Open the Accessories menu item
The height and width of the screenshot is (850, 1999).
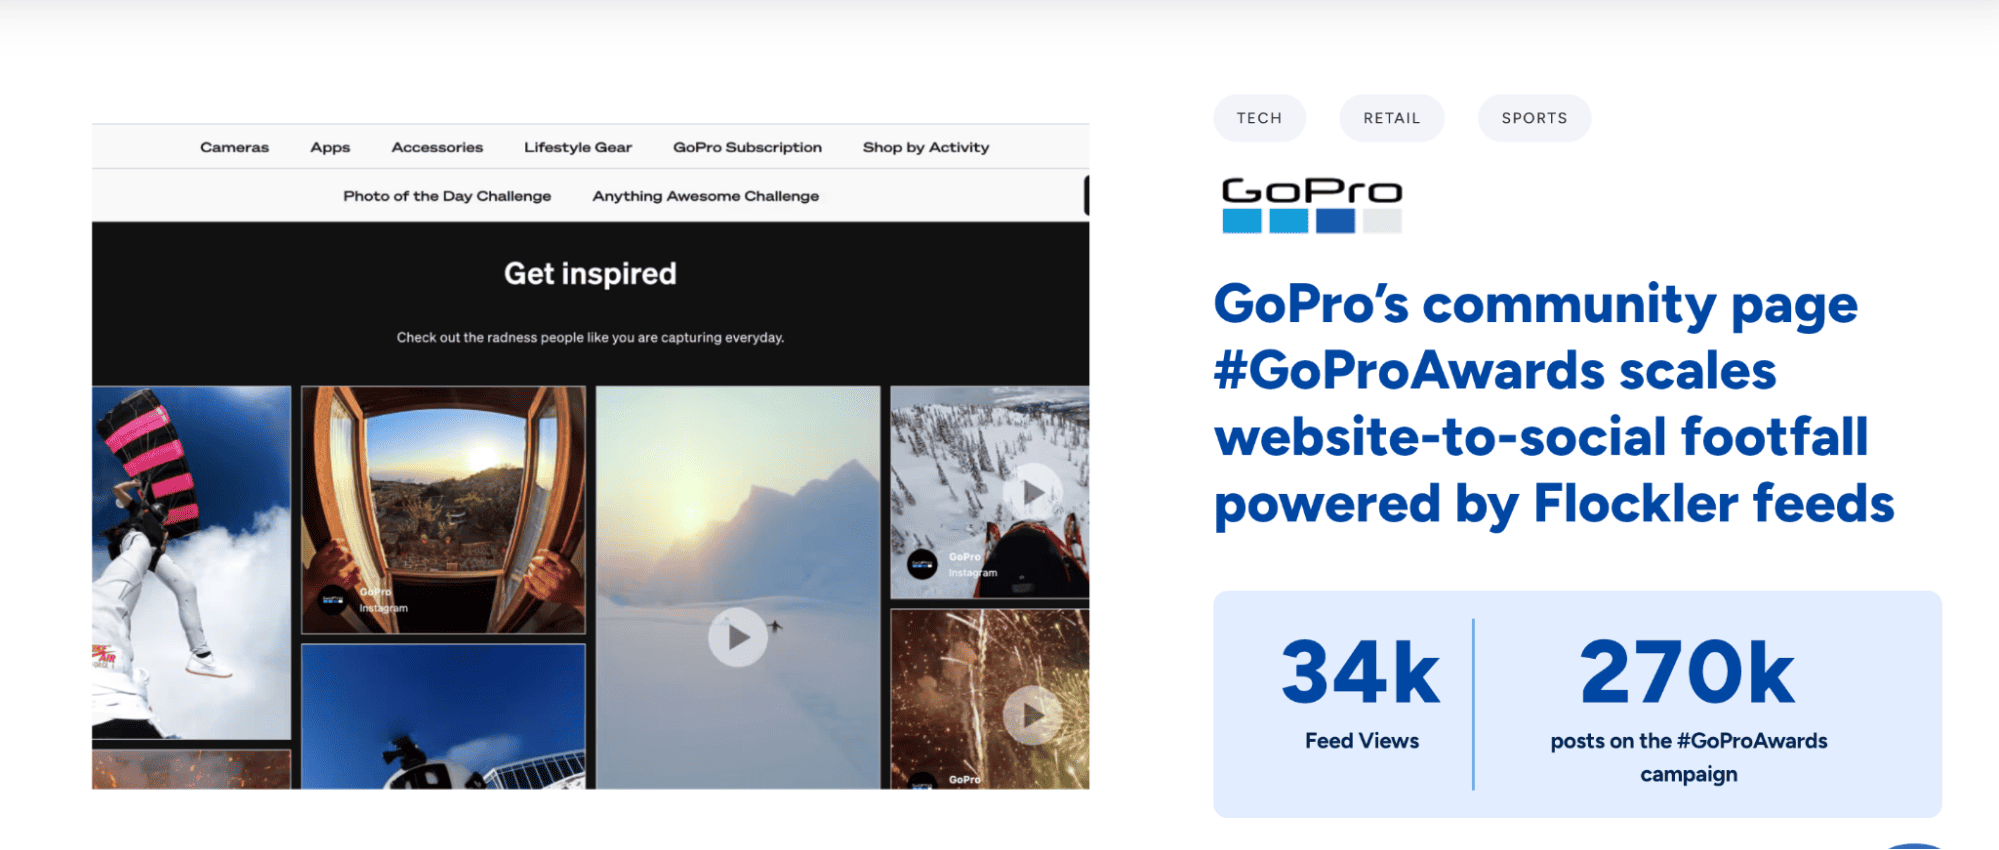pyautogui.click(x=437, y=147)
